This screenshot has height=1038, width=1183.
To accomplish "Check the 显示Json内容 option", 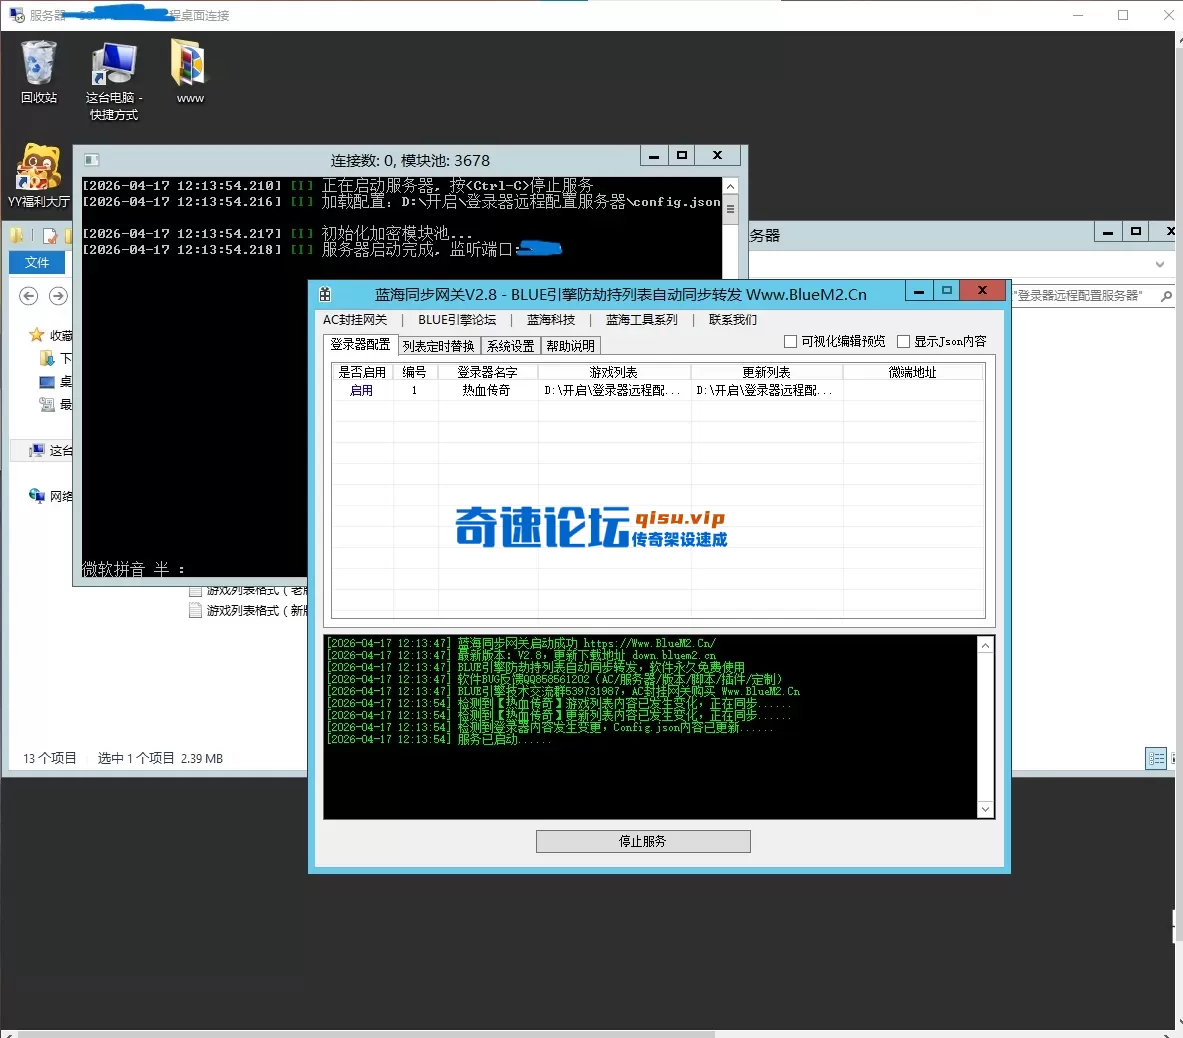I will point(904,341).
